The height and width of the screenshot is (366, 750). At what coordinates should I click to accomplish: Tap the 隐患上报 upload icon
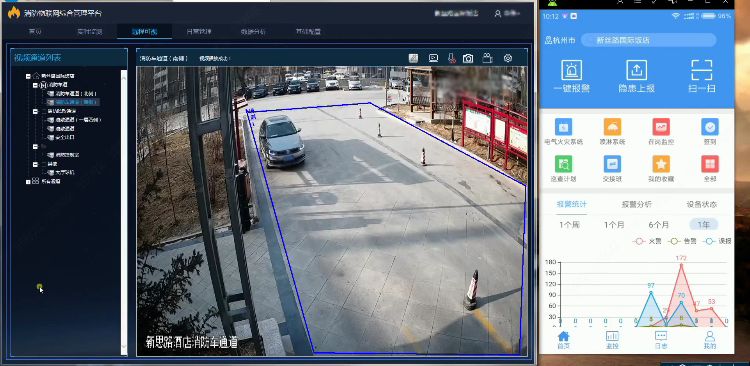pos(637,70)
